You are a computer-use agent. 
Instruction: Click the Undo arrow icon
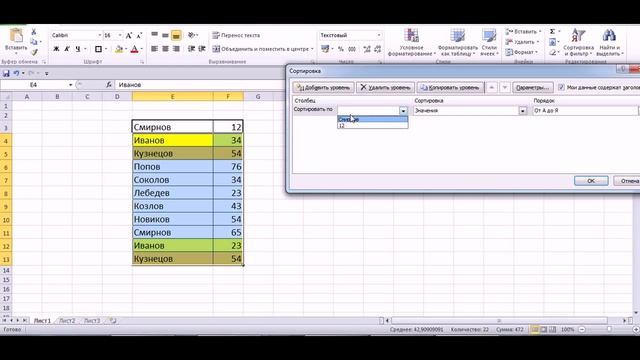pyautogui.click(x=16, y=73)
